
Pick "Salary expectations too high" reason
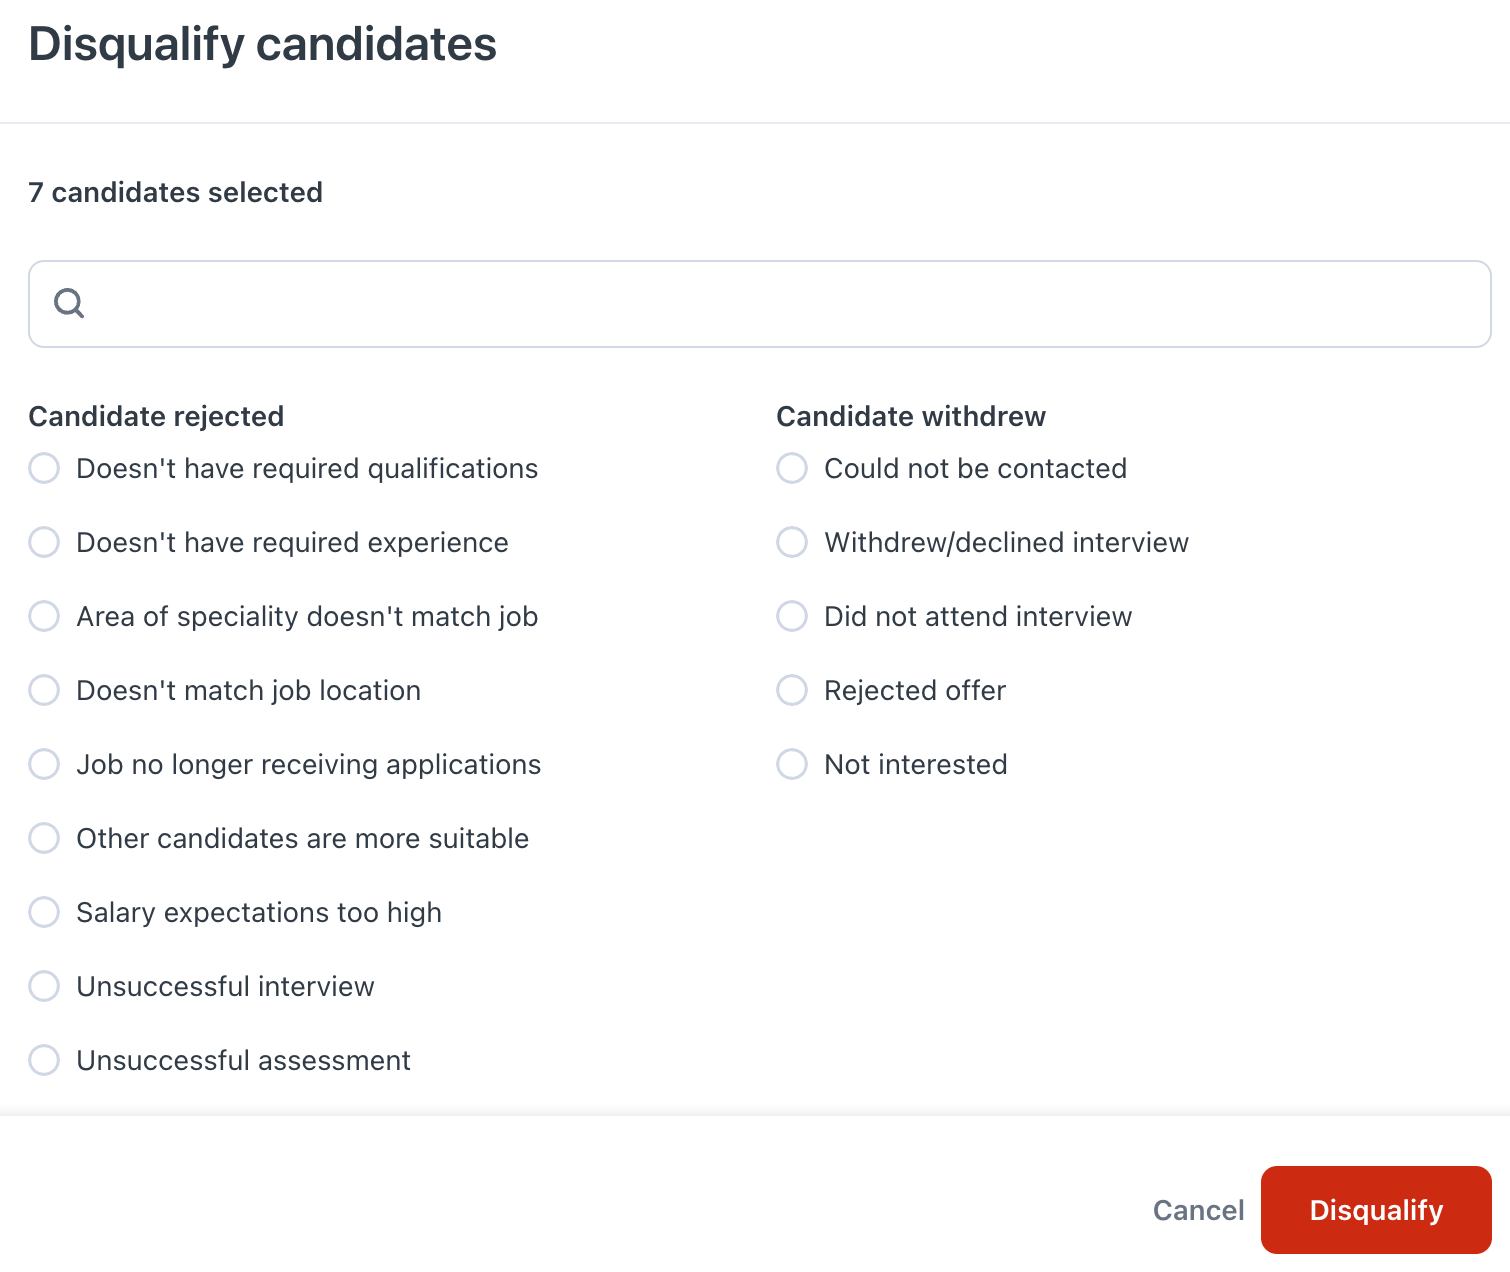[x=44, y=912]
